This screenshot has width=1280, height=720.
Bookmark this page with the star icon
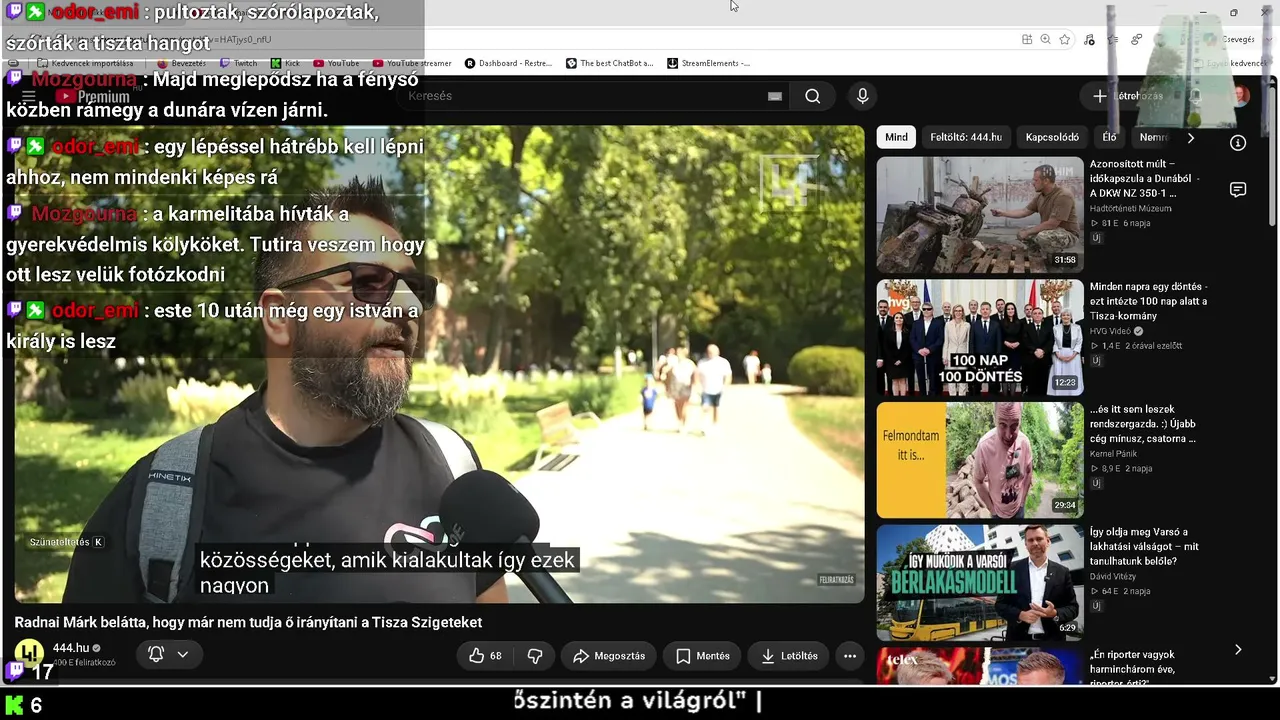(1065, 39)
